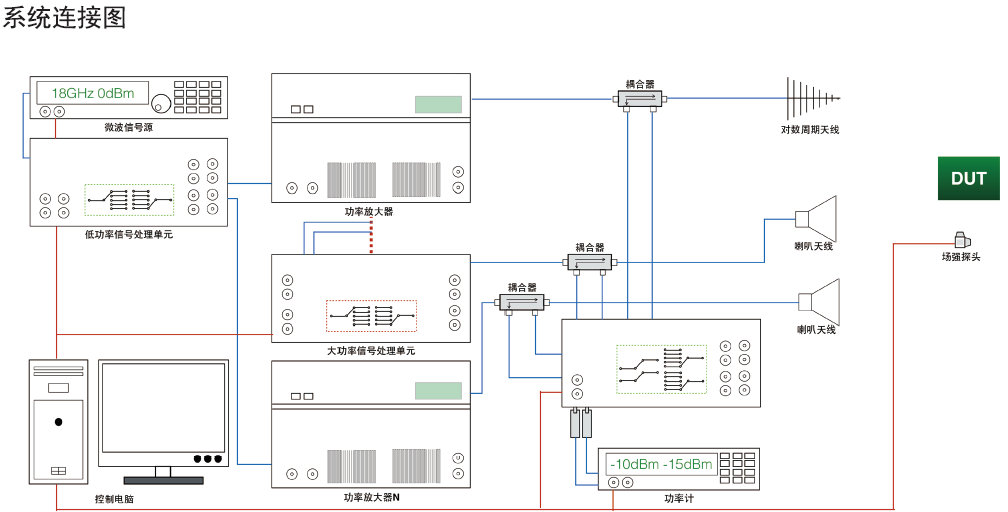
Task: Click the control computer tower case
Action: [58, 422]
